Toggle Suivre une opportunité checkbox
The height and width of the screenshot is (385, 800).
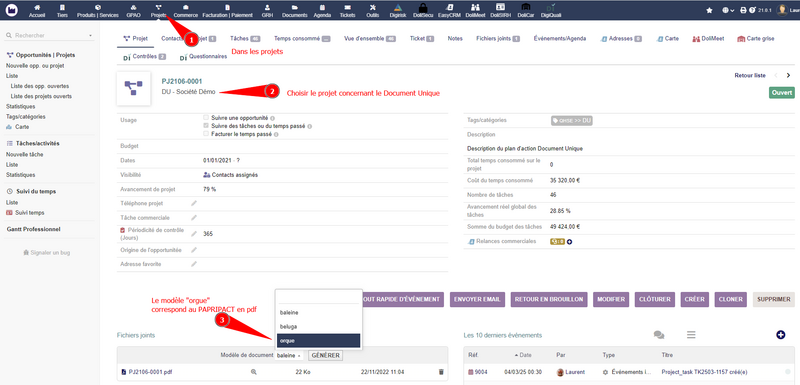[x=206, y=117]
